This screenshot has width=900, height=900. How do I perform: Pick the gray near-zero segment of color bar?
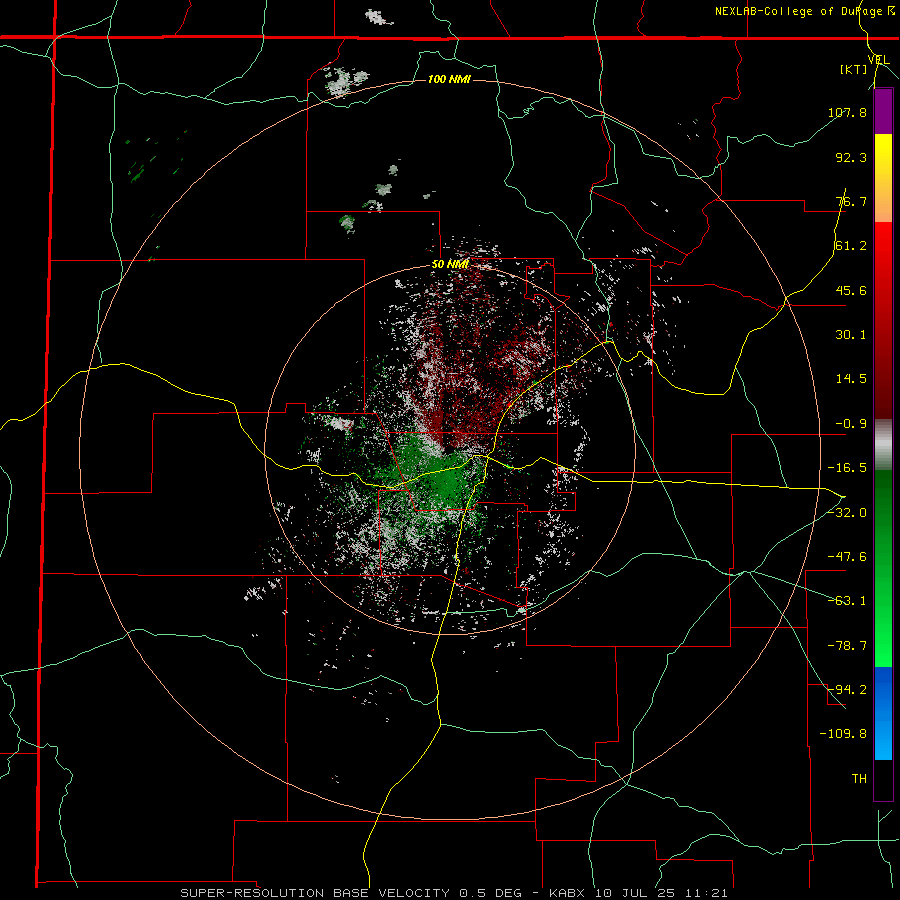pos(883,444)
